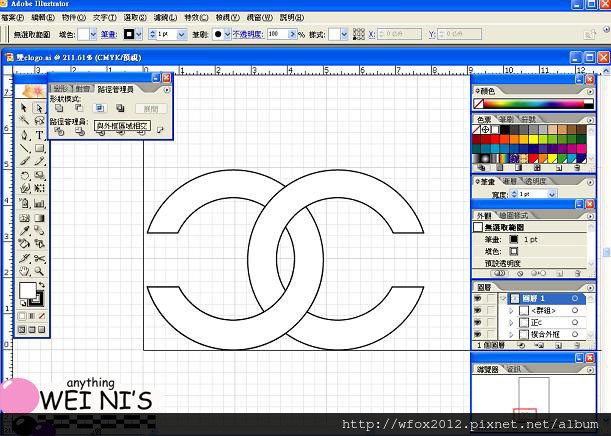611x436 pixels.
Task: Expand the <群組> sublayer
Action: click(x=512, y=311)
